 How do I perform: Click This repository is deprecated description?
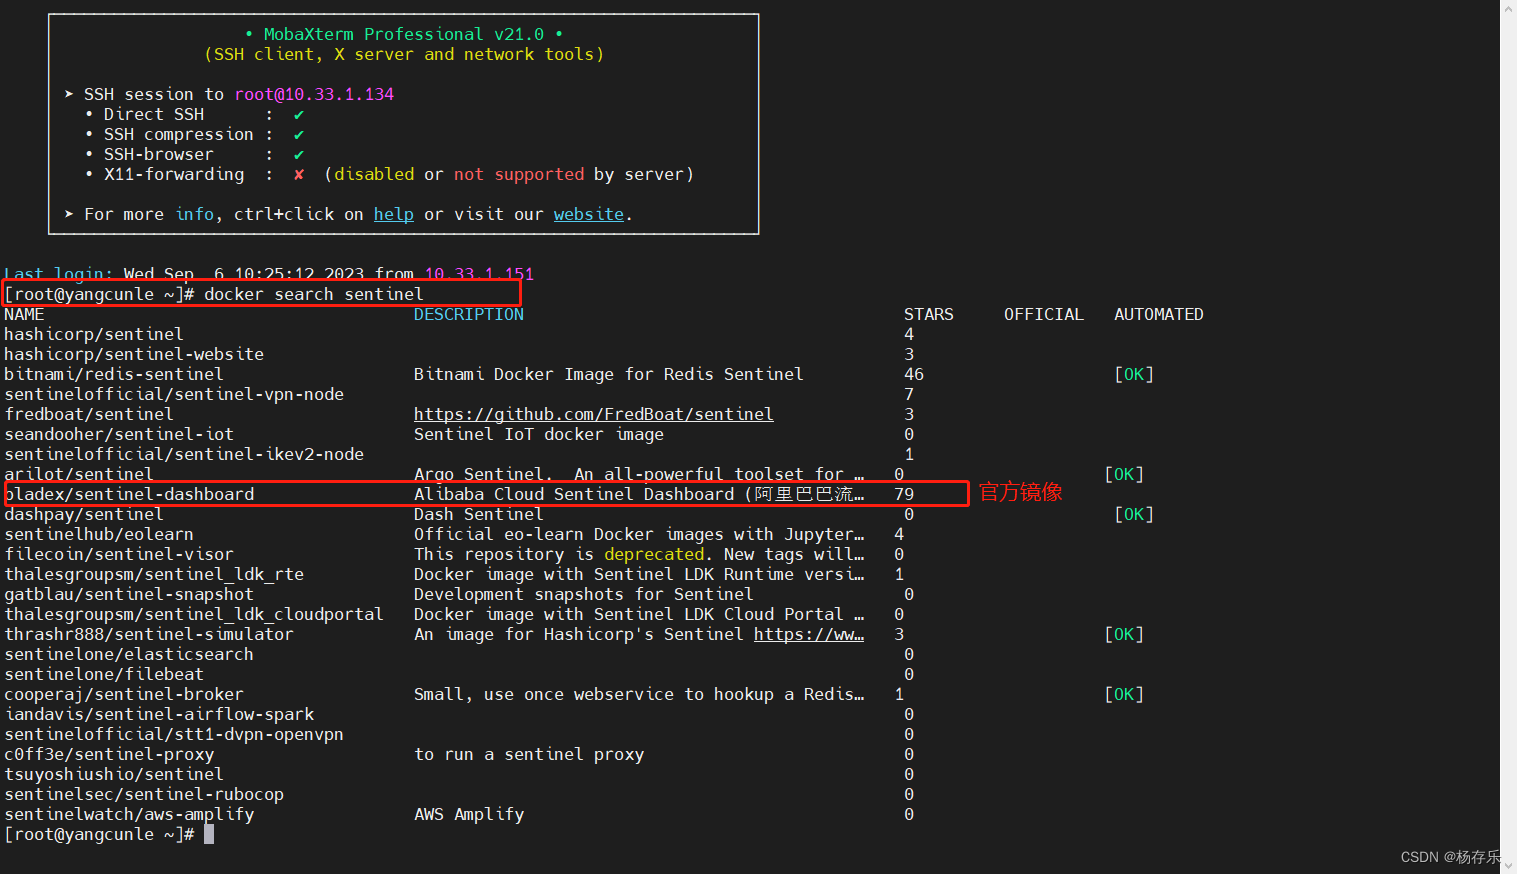coord(639,554)
